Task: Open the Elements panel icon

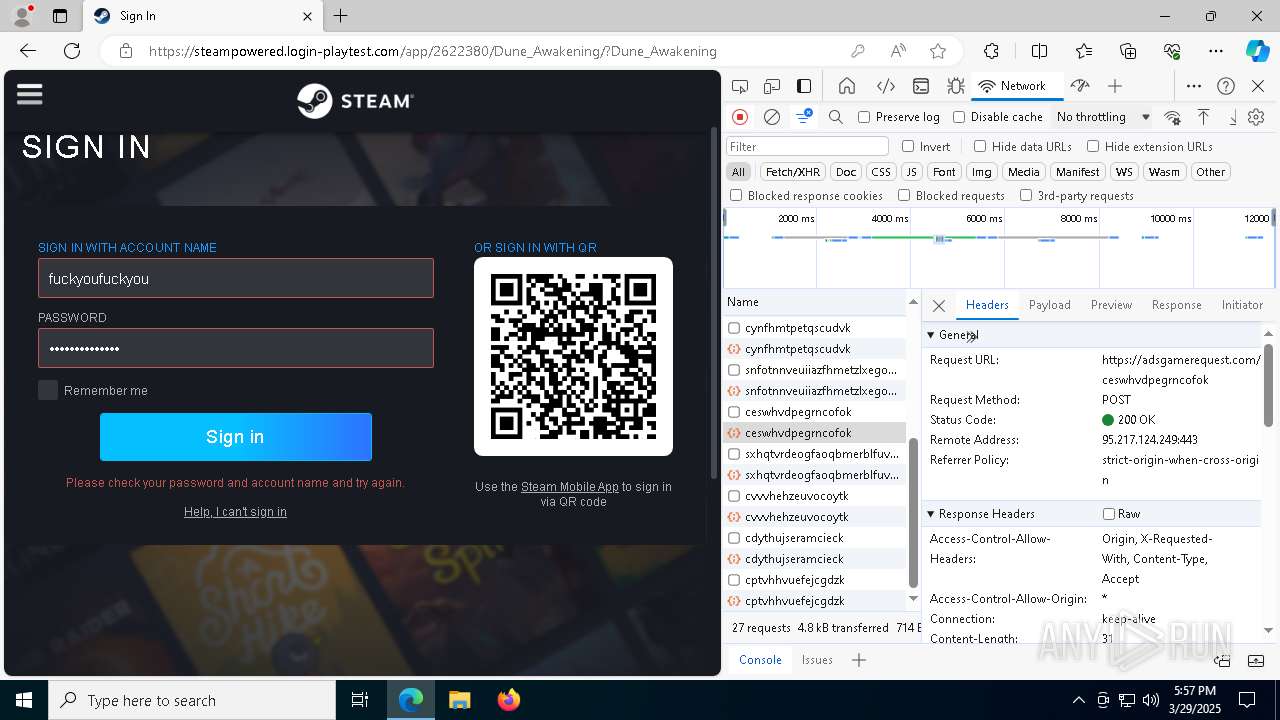Action: point(885,86)
